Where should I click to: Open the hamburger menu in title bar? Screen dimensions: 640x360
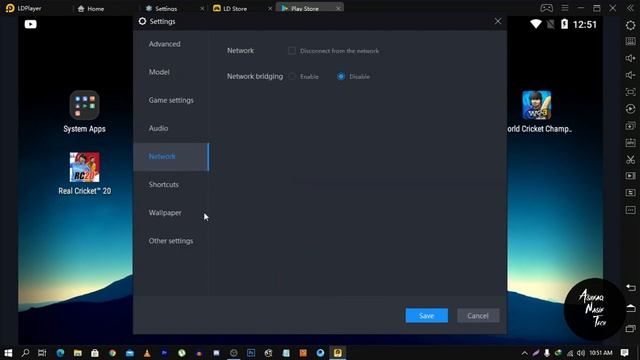click(x=564, y=8)
